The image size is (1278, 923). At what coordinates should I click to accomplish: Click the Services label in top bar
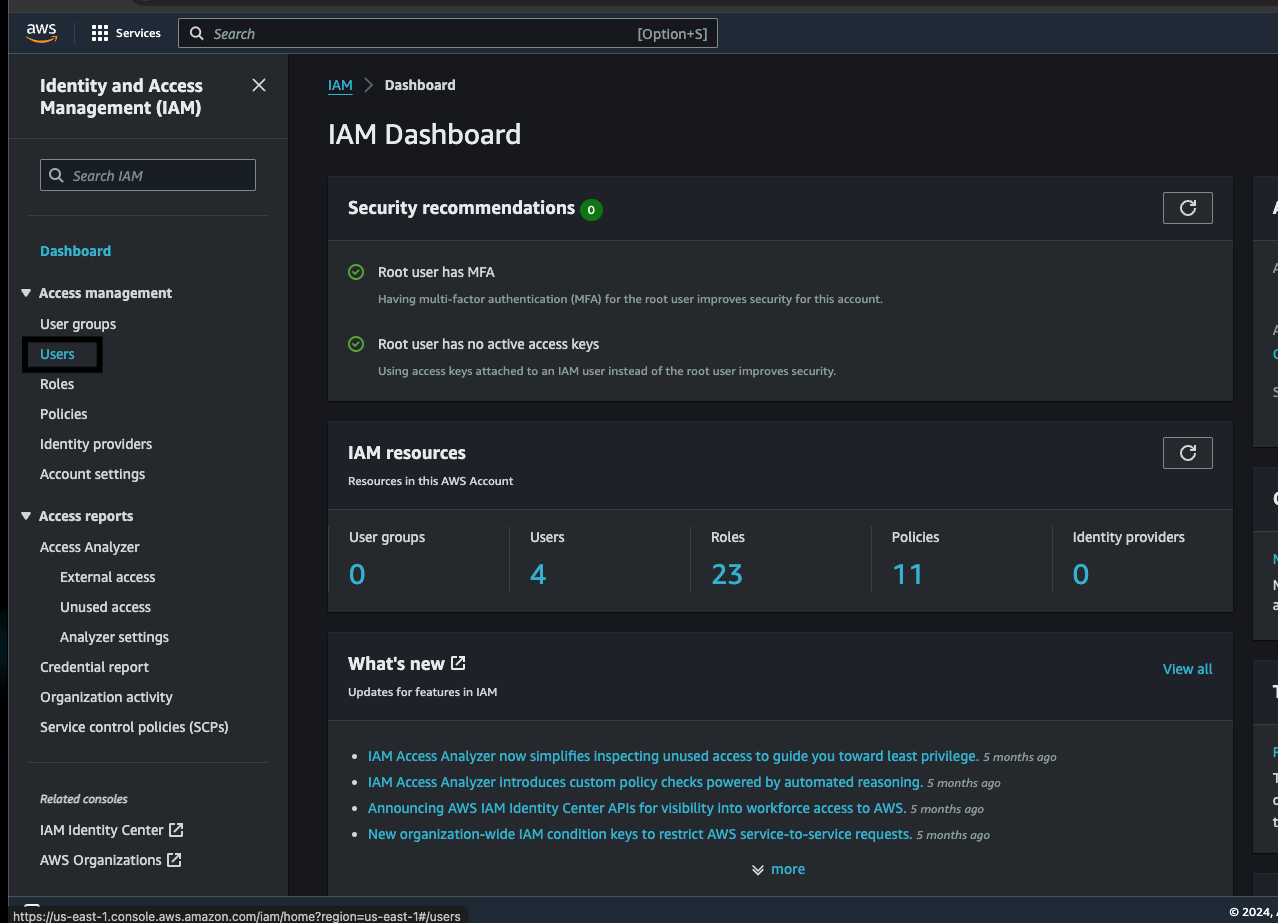point(138,33)
